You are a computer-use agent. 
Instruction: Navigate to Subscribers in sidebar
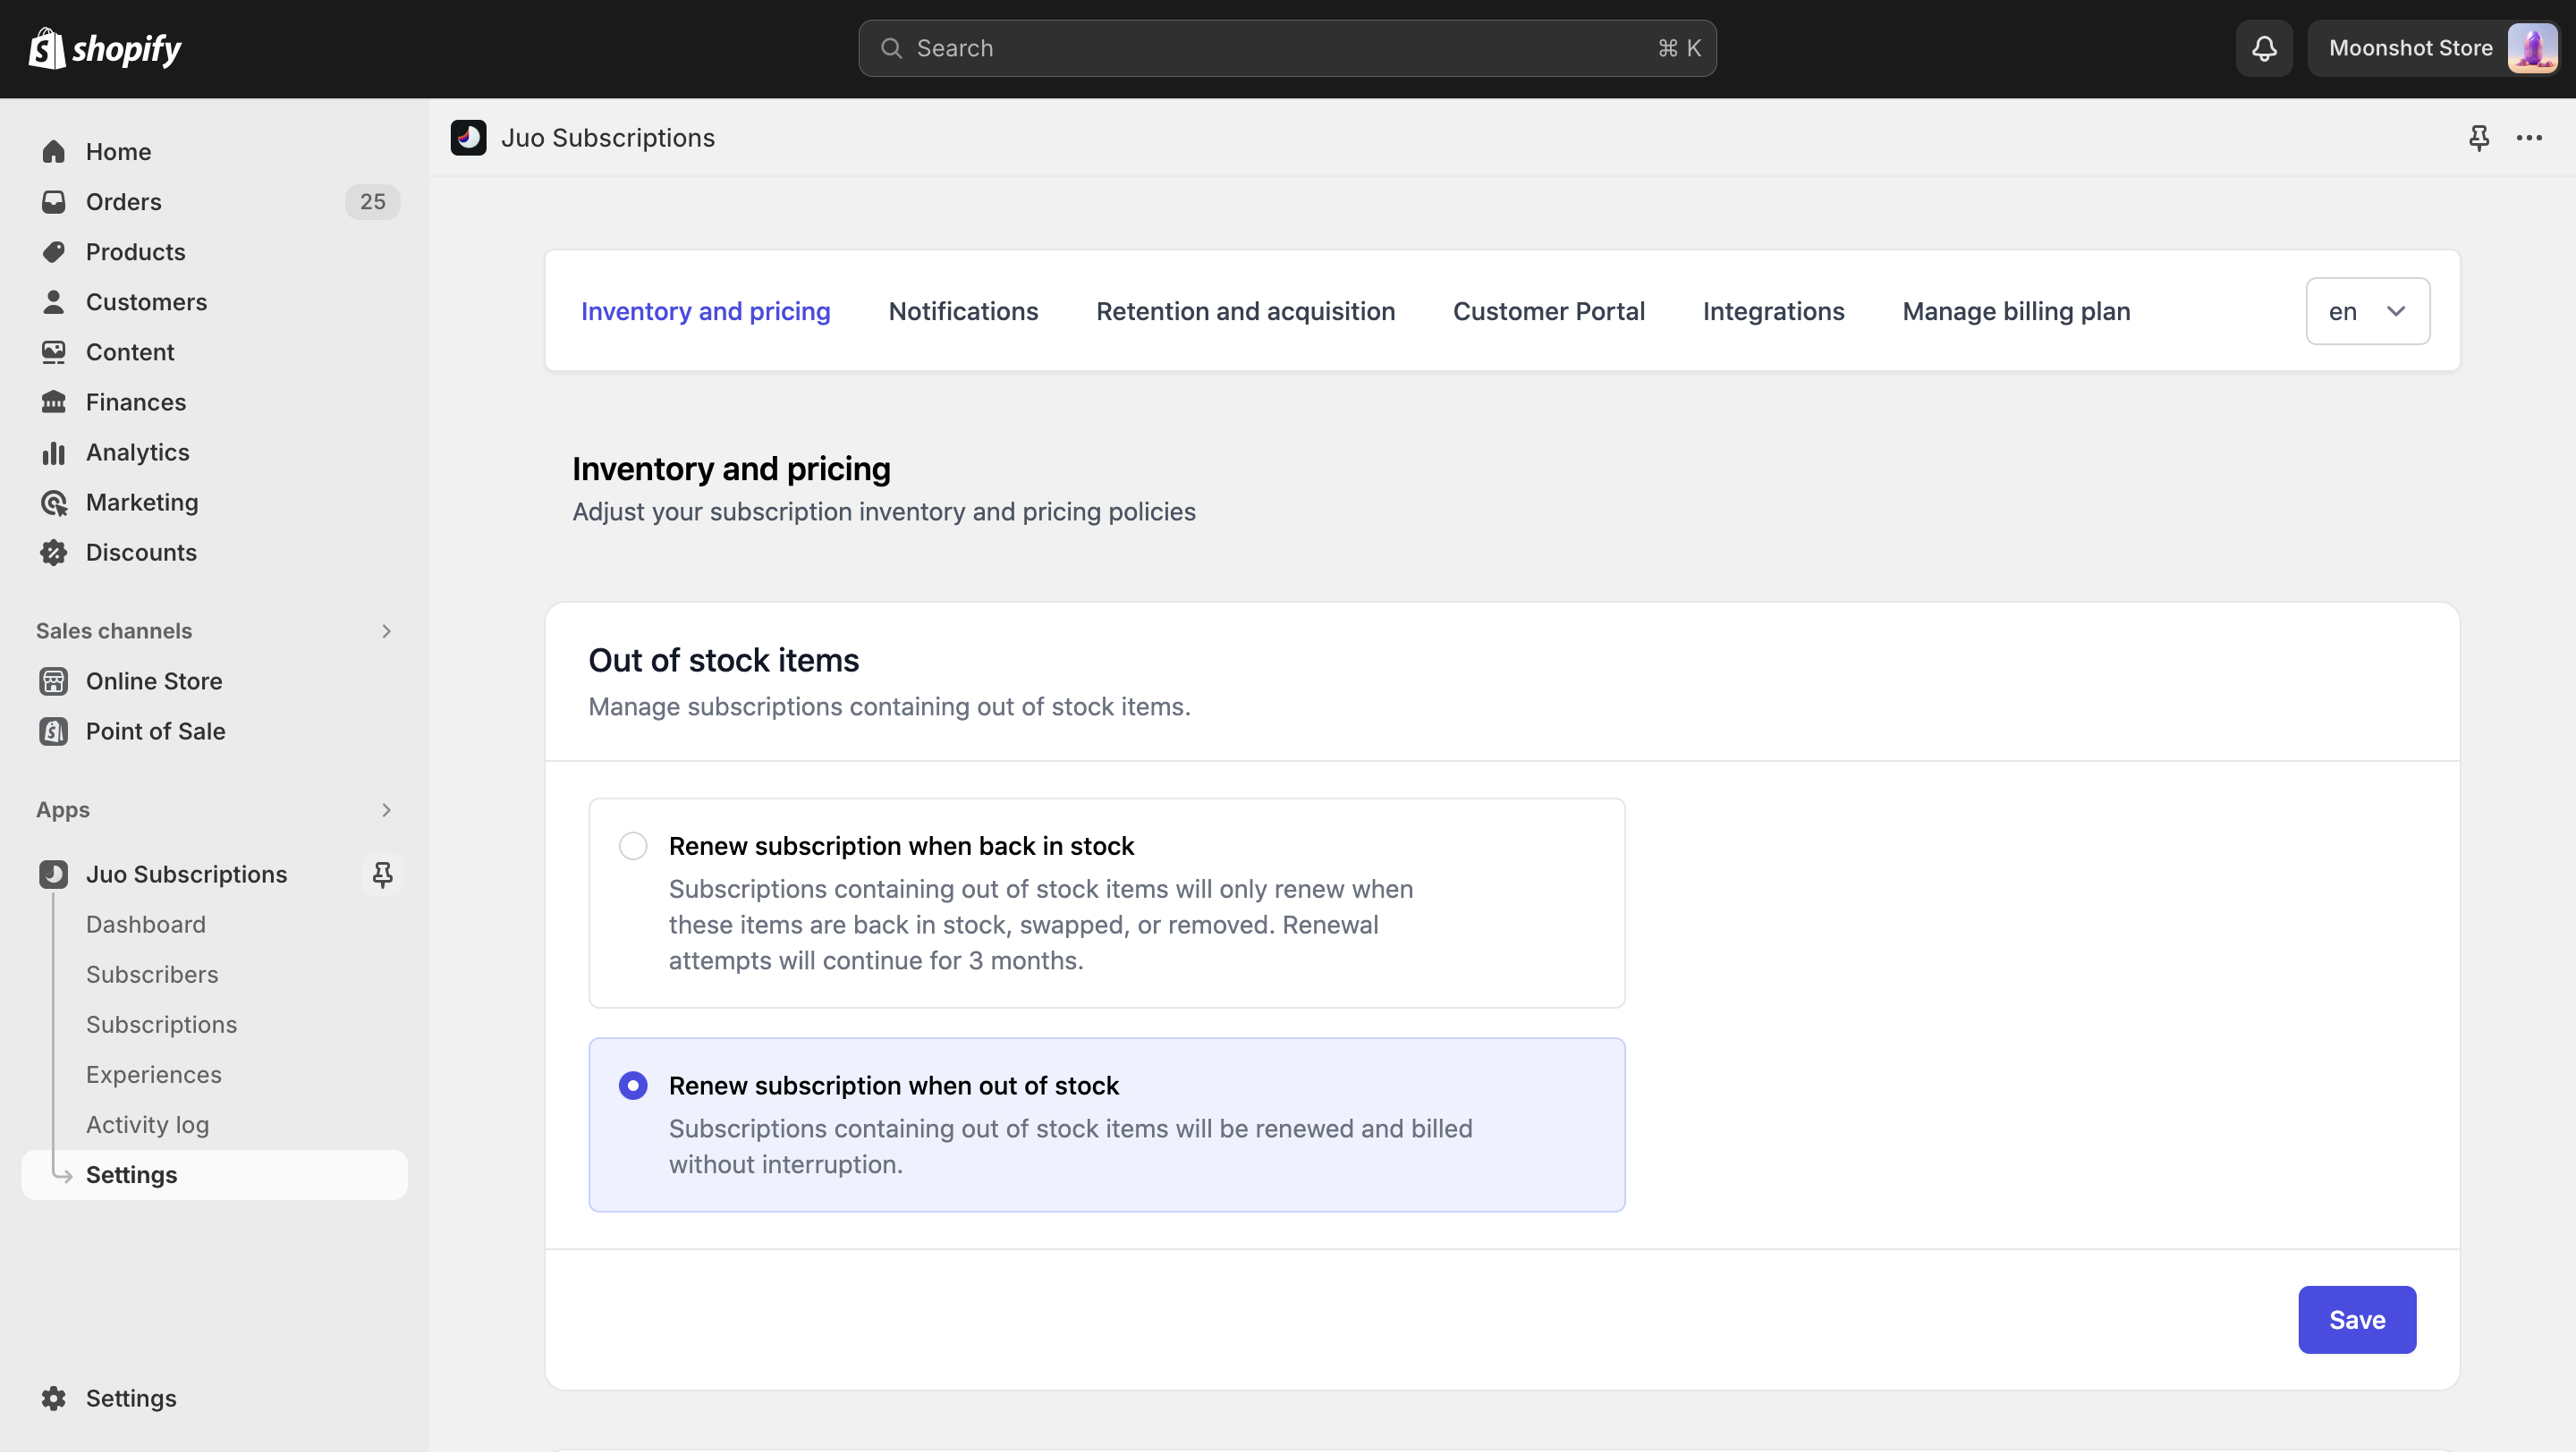[x=152, y=973]
